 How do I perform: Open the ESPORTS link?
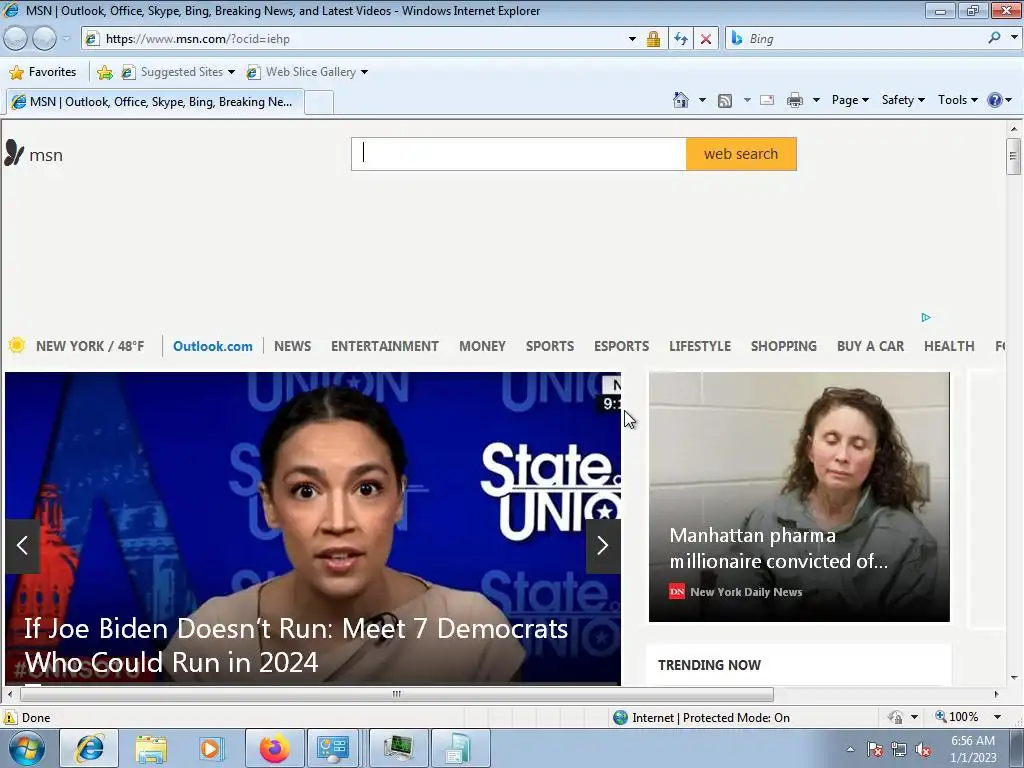pos(621,346)
